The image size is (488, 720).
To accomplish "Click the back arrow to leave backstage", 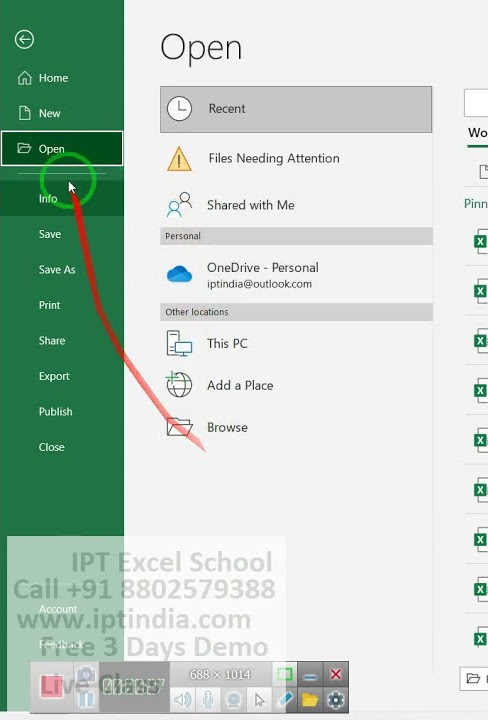I will point(24,39).
